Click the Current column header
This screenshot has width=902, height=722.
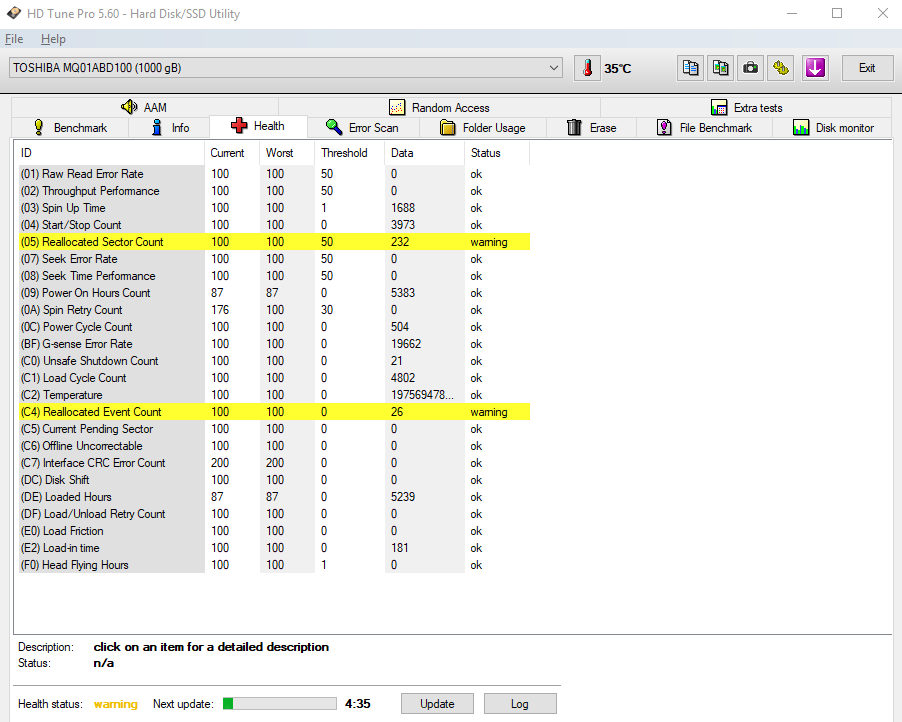[x=232, y=153]
